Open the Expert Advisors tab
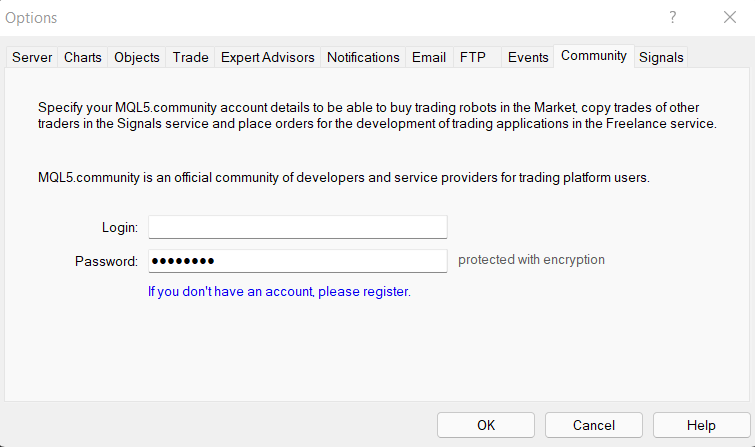 click(x=268, y=58)
